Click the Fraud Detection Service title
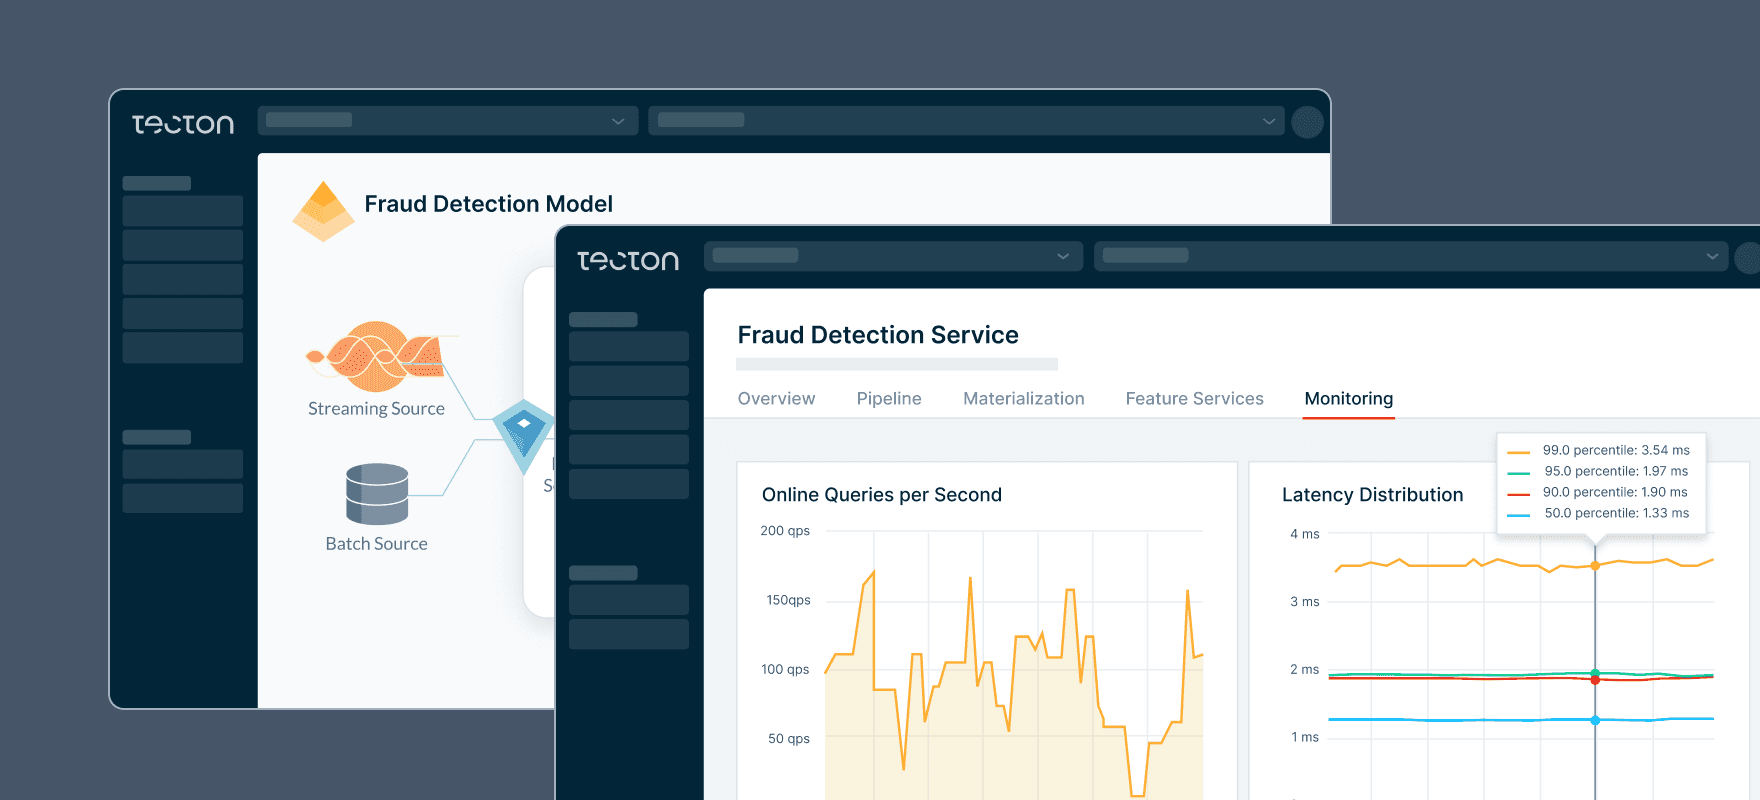The image size is (1760, 800). [878, 335]
